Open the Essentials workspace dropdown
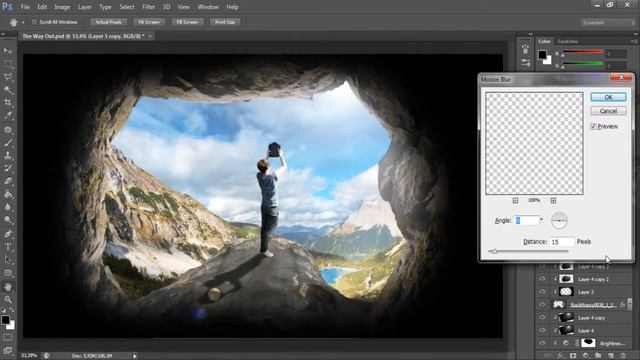Screen dimensions: 640x360 click(608, 22)
